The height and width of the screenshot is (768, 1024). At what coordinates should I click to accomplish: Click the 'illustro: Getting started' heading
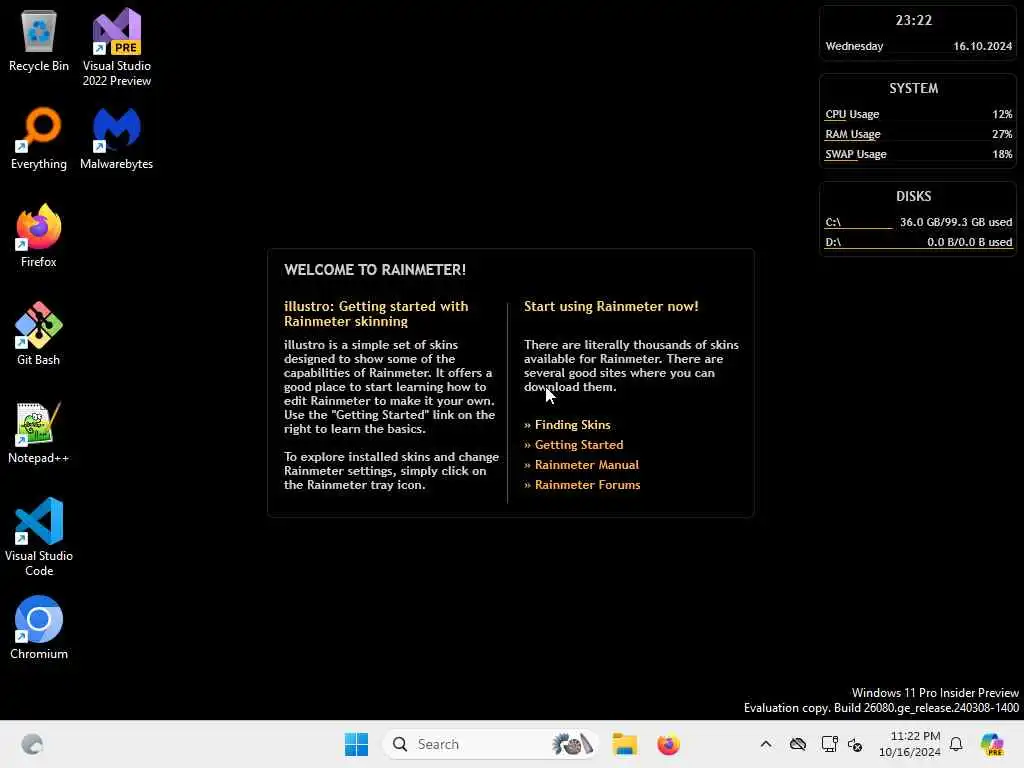[376, 313]
